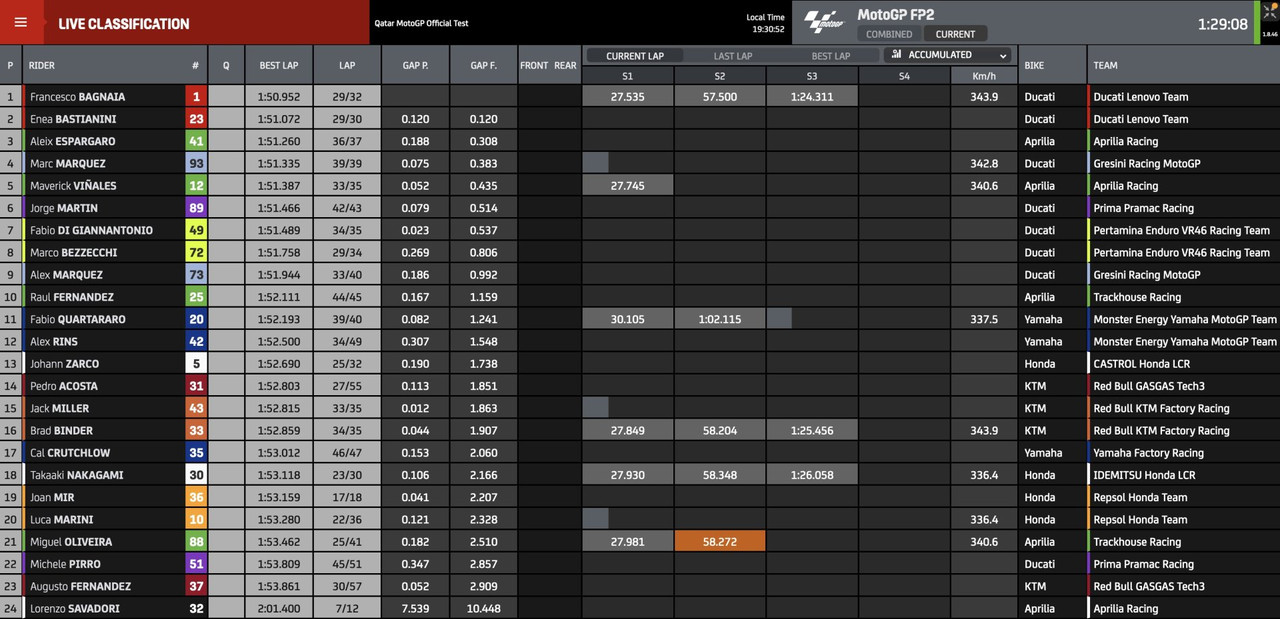Click Savadori's number 32 badge

tap(196, 608)
